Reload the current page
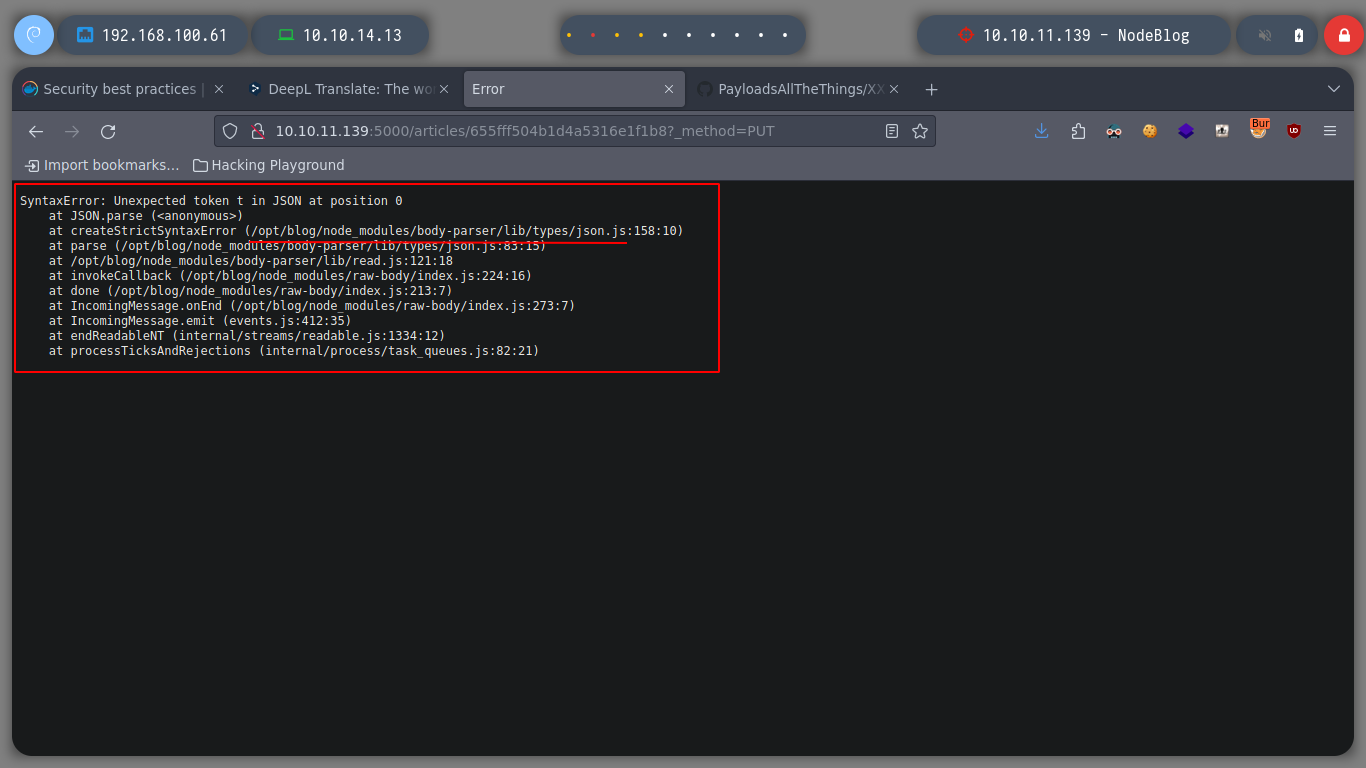1366x768 pixels. pos(108,131)
